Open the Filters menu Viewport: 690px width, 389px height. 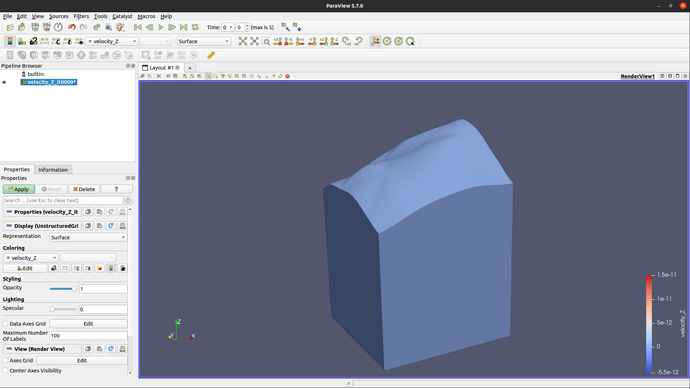point(81,16)
